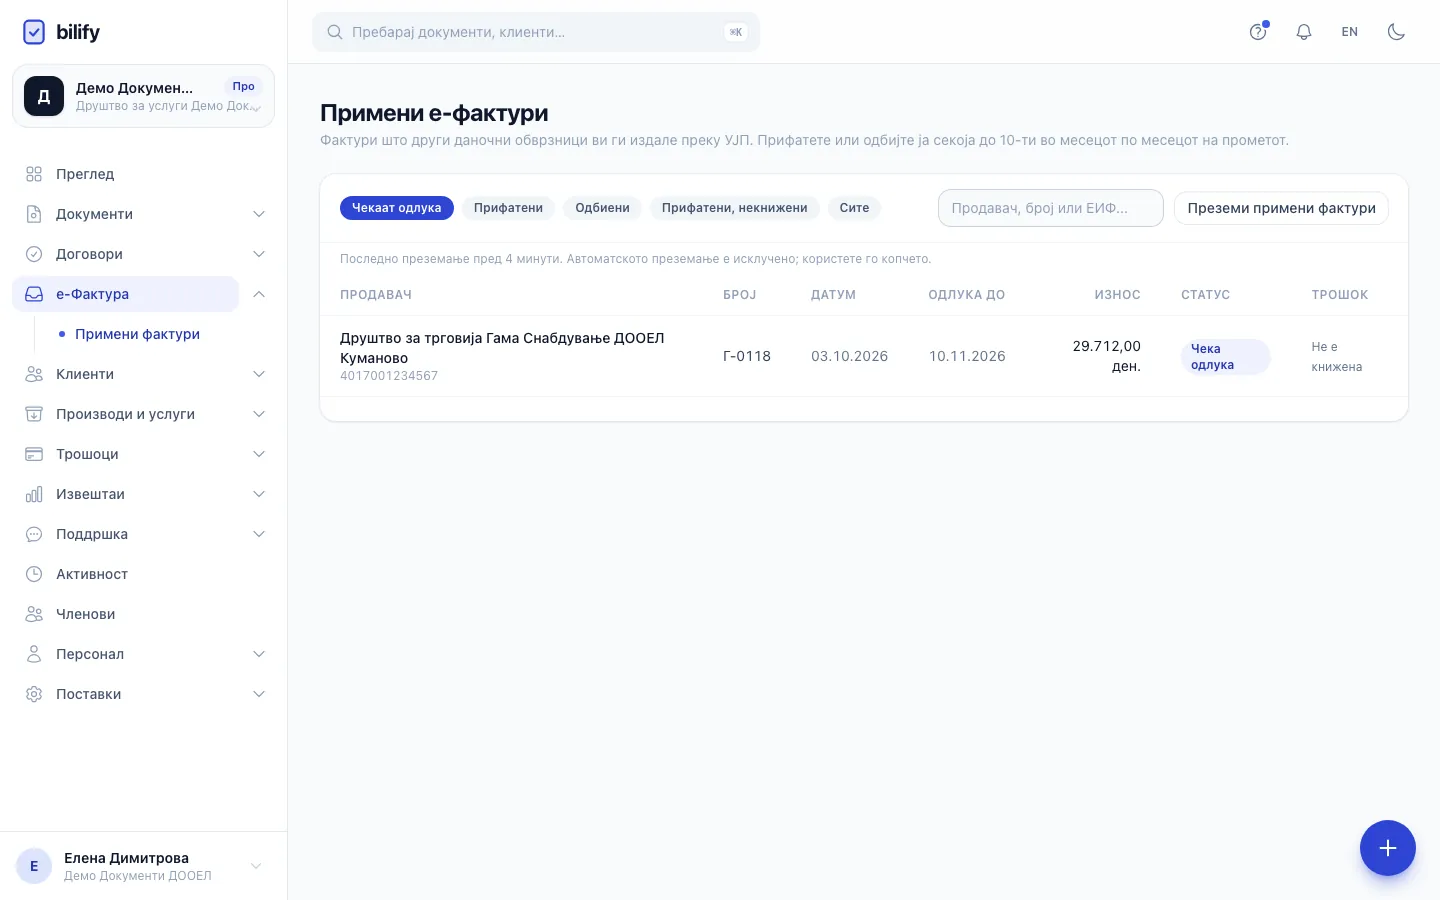Open the Демо Документи company switcher
The width and height of the screenshot is (1440, 900).
(143, 96)
